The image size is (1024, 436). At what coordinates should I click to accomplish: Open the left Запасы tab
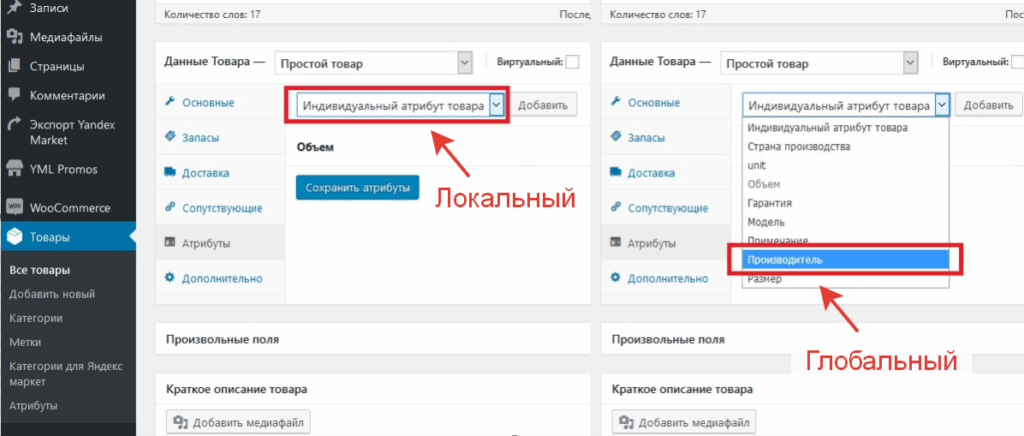[x=200, y=137]
